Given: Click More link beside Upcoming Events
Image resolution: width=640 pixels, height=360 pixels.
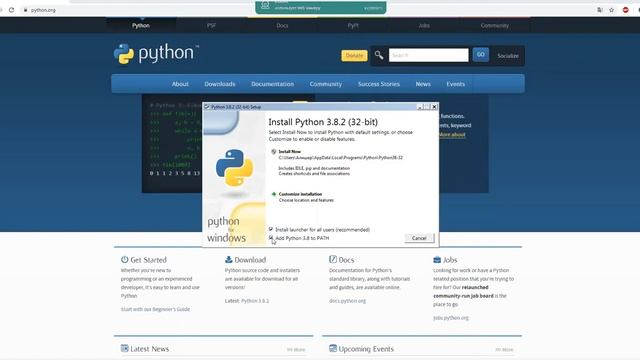Looking at the screenshot, I should coord(504,350).
